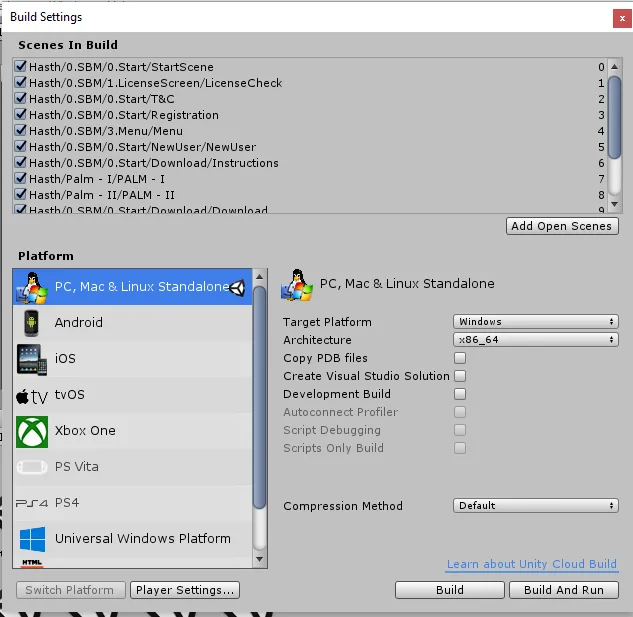The width and height of the screenshot is (633, 617).
Task: Click Add Open Scenes button
Action: click(562, 226)
